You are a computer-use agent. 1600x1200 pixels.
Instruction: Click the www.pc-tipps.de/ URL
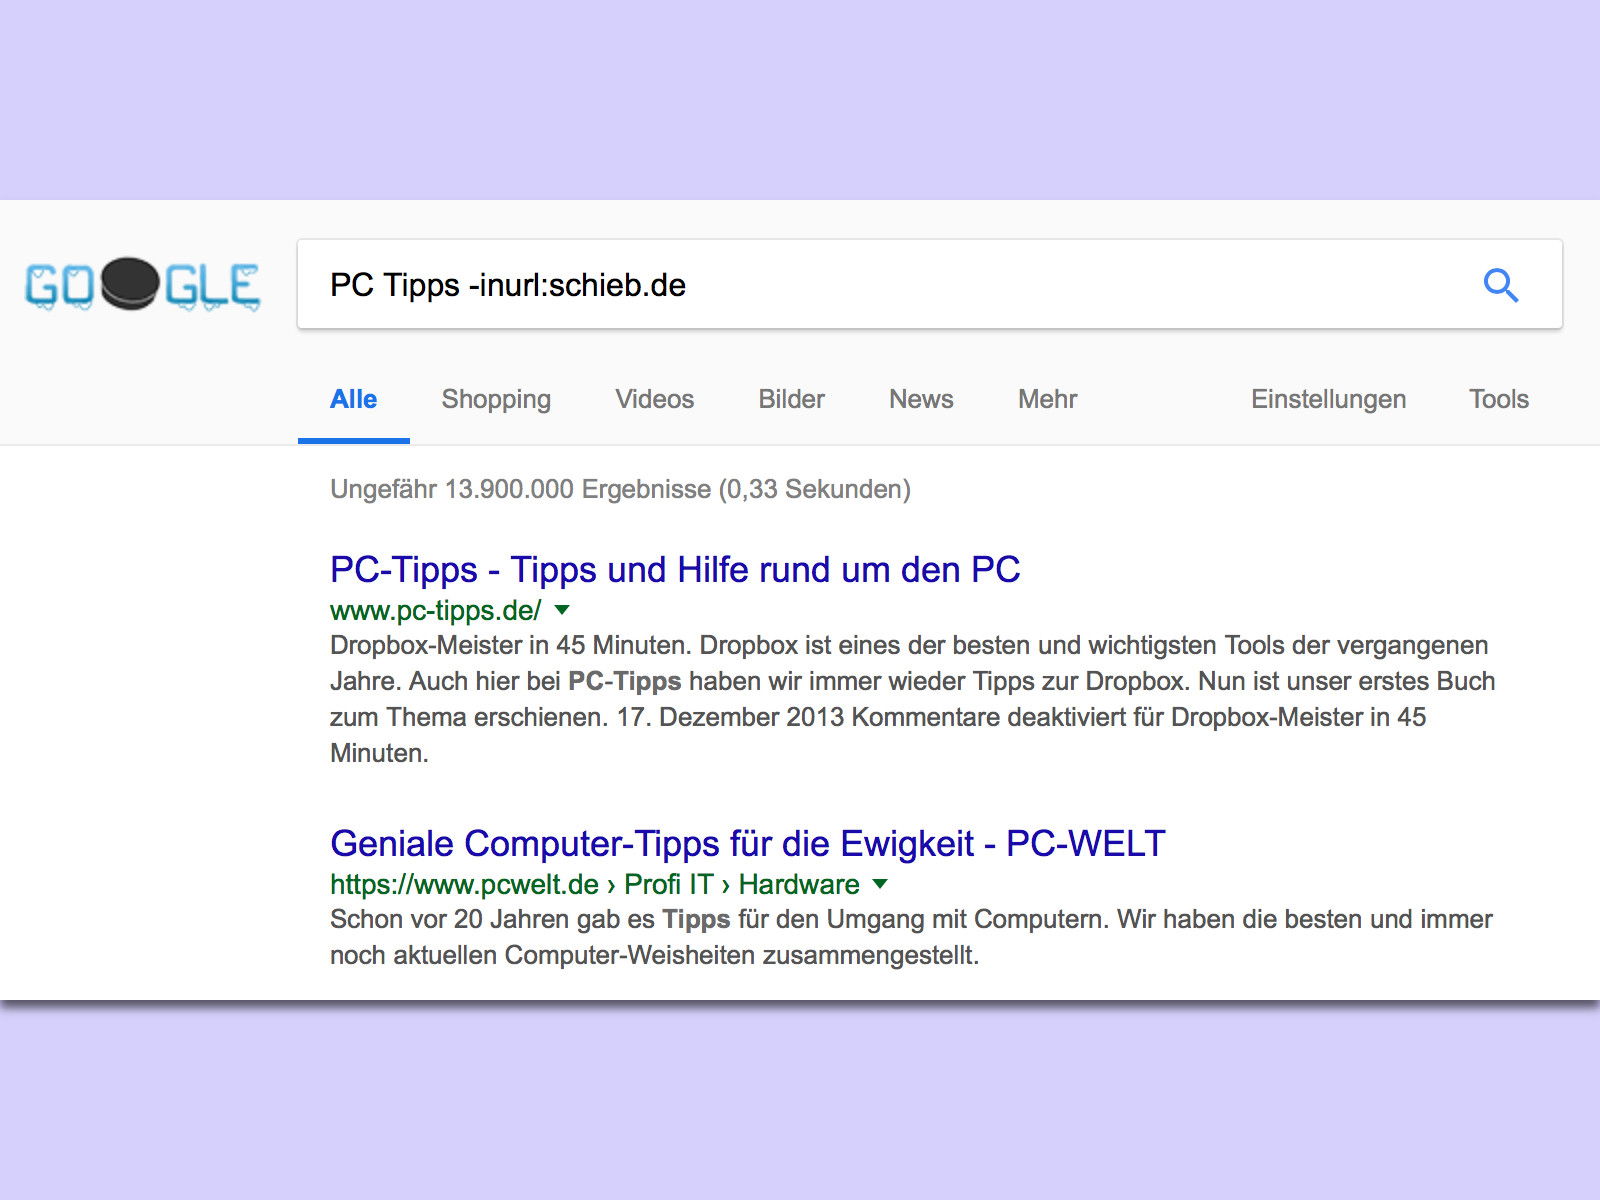click(436, 610)
